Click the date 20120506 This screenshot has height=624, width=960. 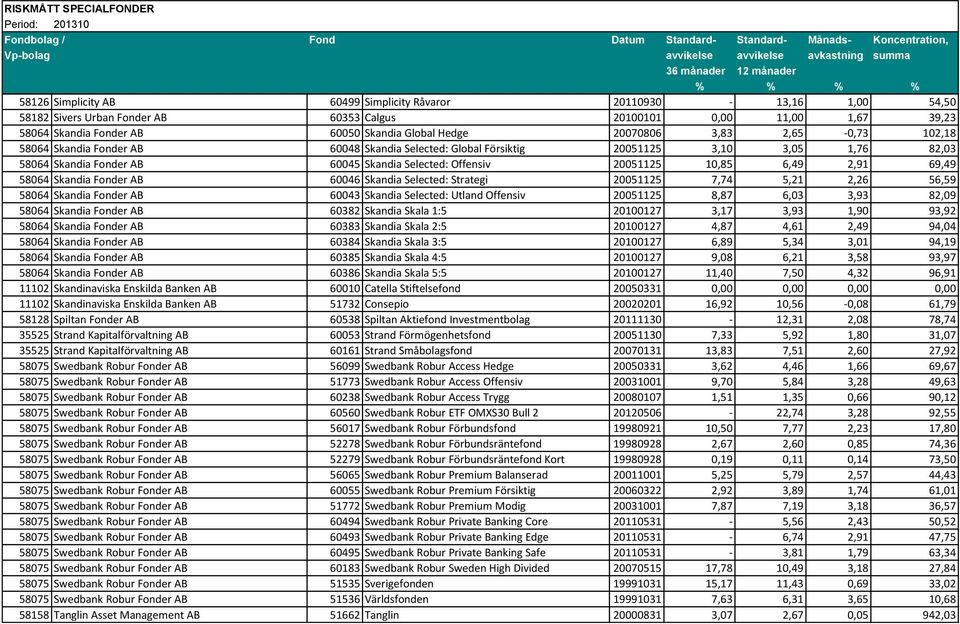click(x=637, y=413)
